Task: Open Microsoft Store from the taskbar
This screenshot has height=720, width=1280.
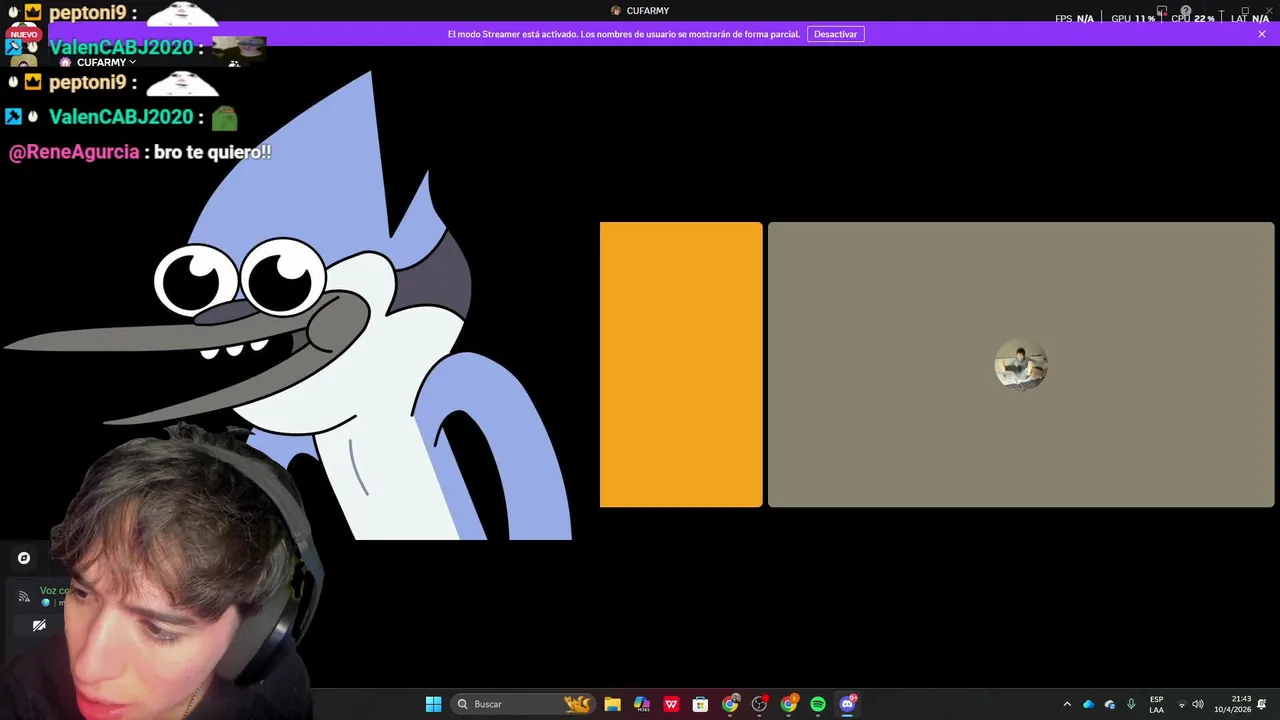Action: coord(700,704)
